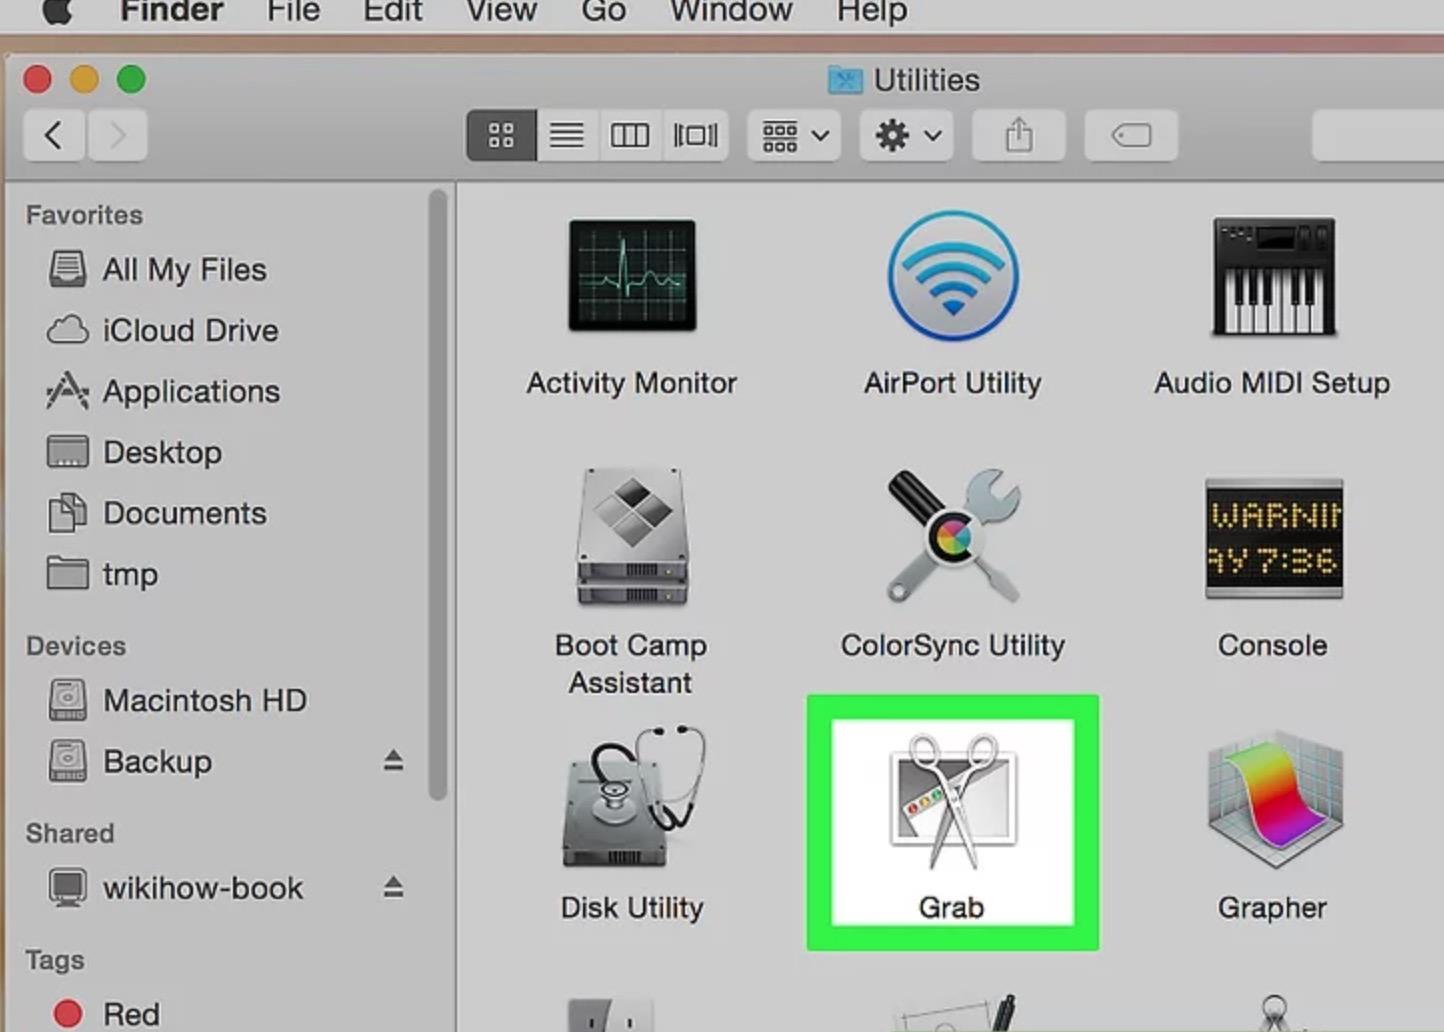Image resolution: width=1444 pixels, height=1032 pixels.
Task: Zoom the Utilities window with green button
Action: coord(131,79)
